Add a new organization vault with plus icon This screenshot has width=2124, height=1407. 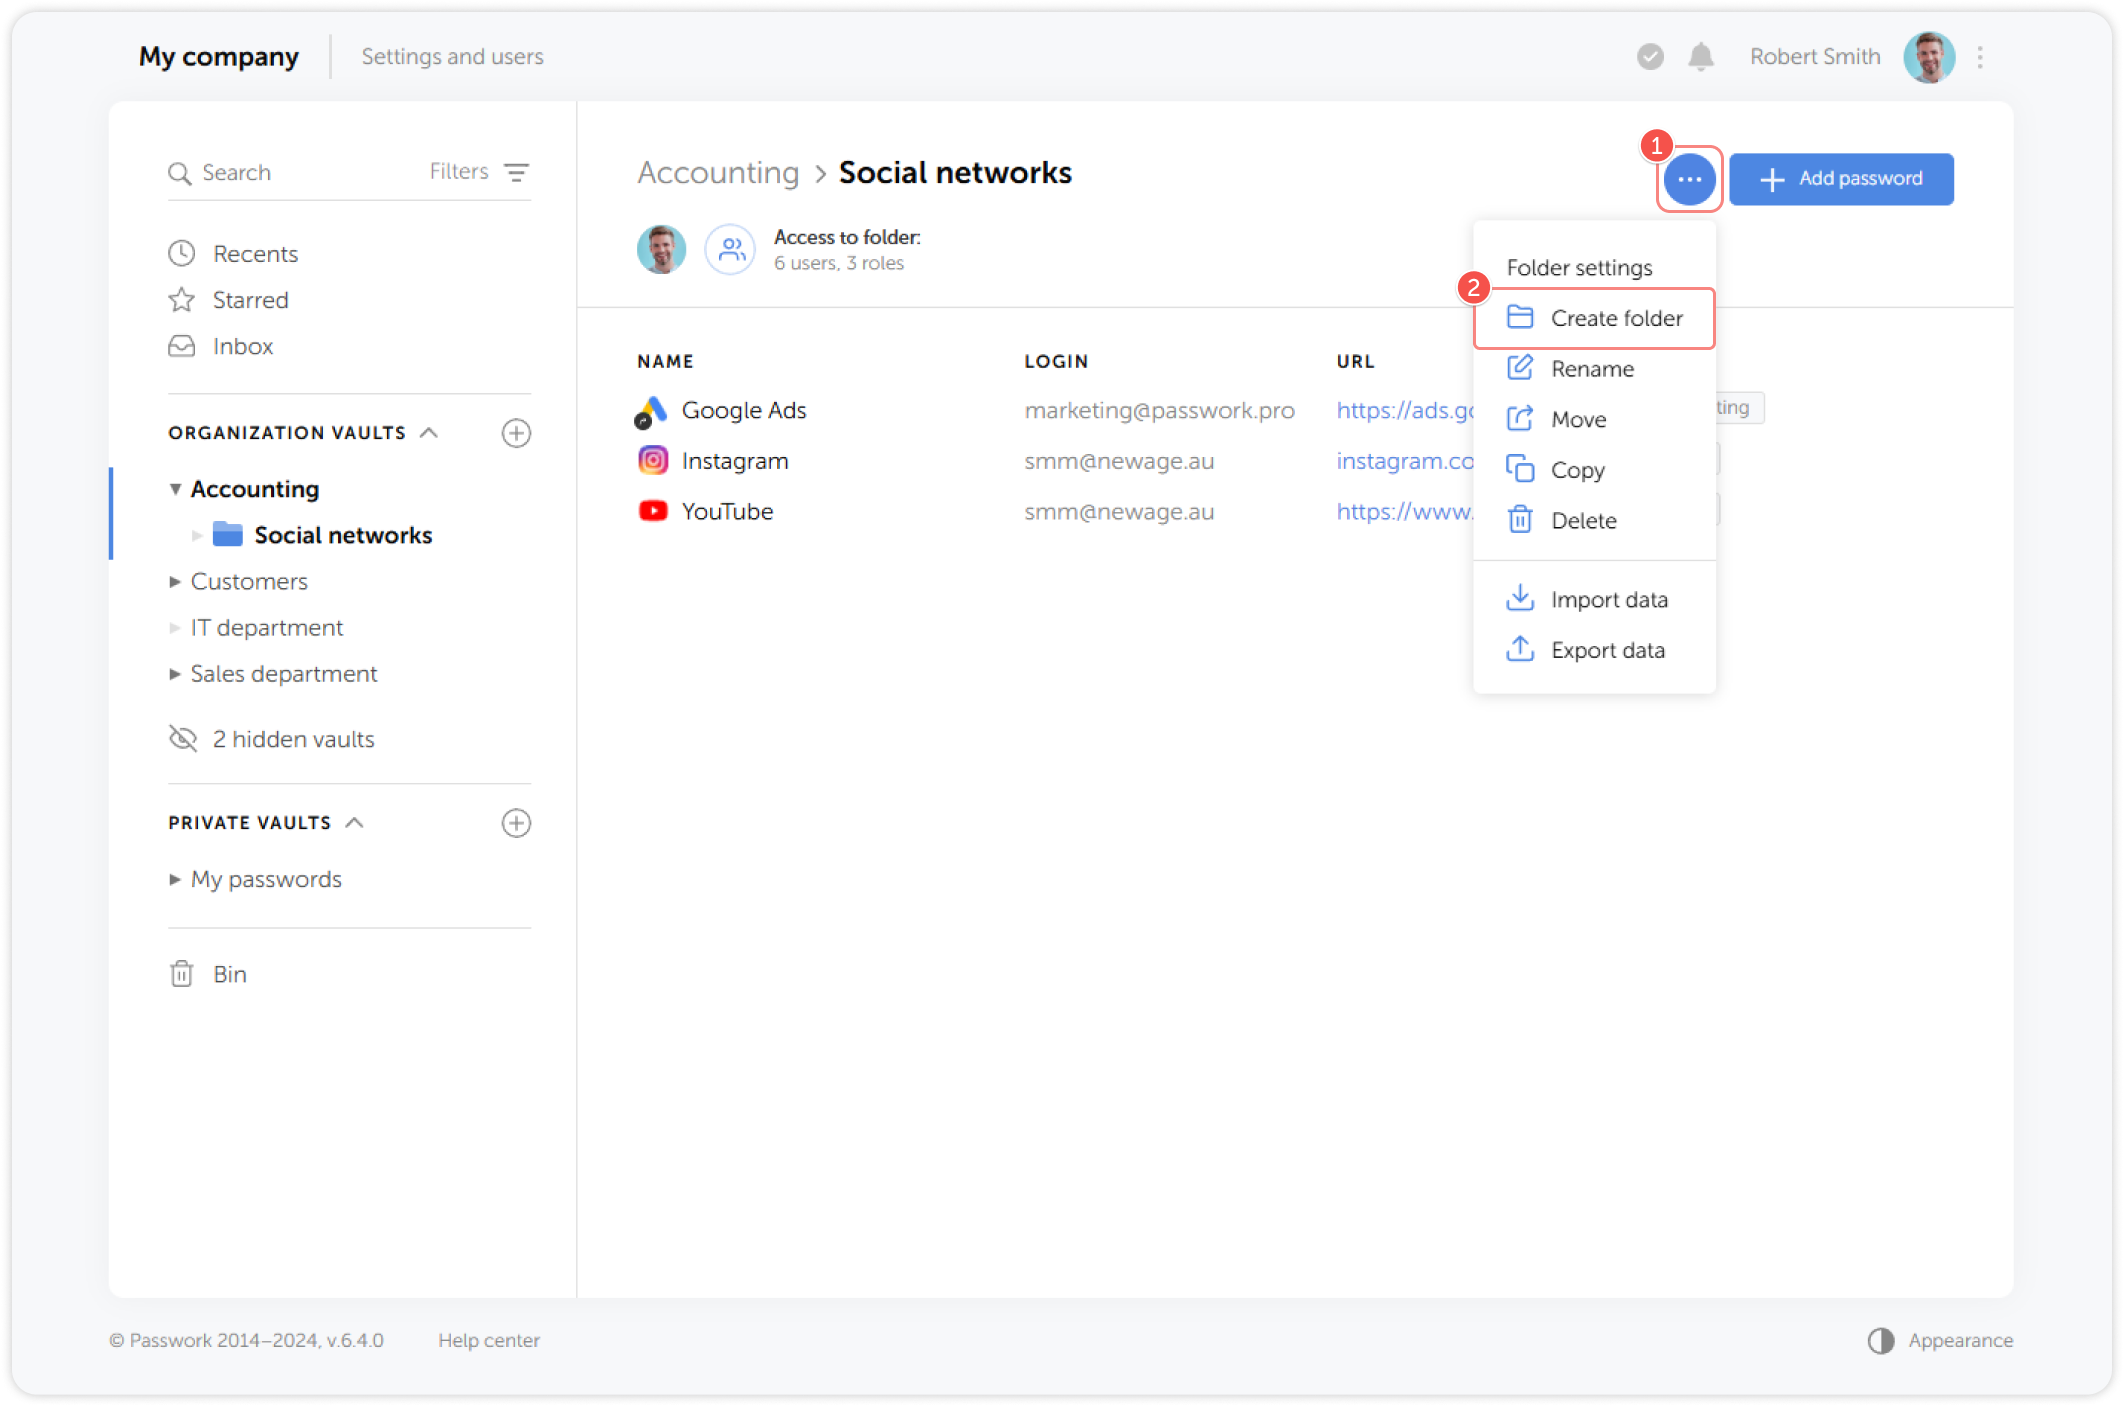[516, 433]
